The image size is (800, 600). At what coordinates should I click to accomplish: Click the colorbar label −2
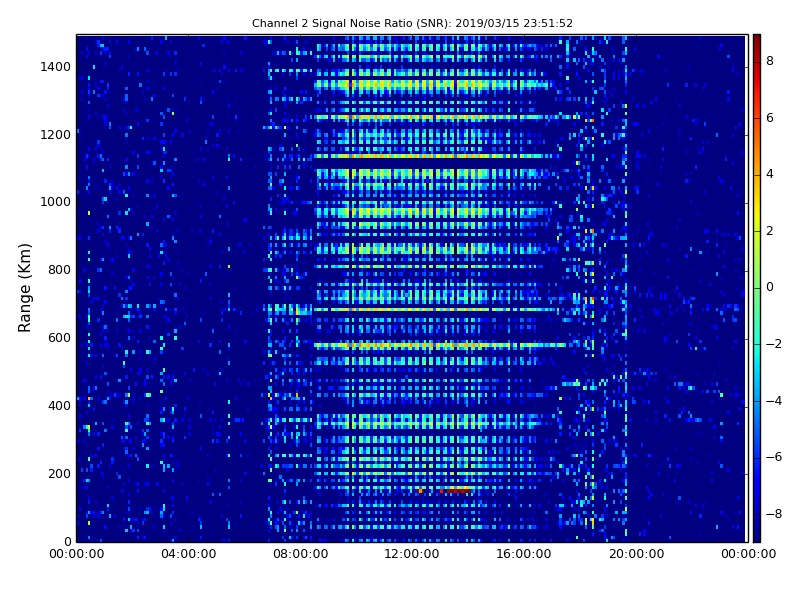pos(773,344)
